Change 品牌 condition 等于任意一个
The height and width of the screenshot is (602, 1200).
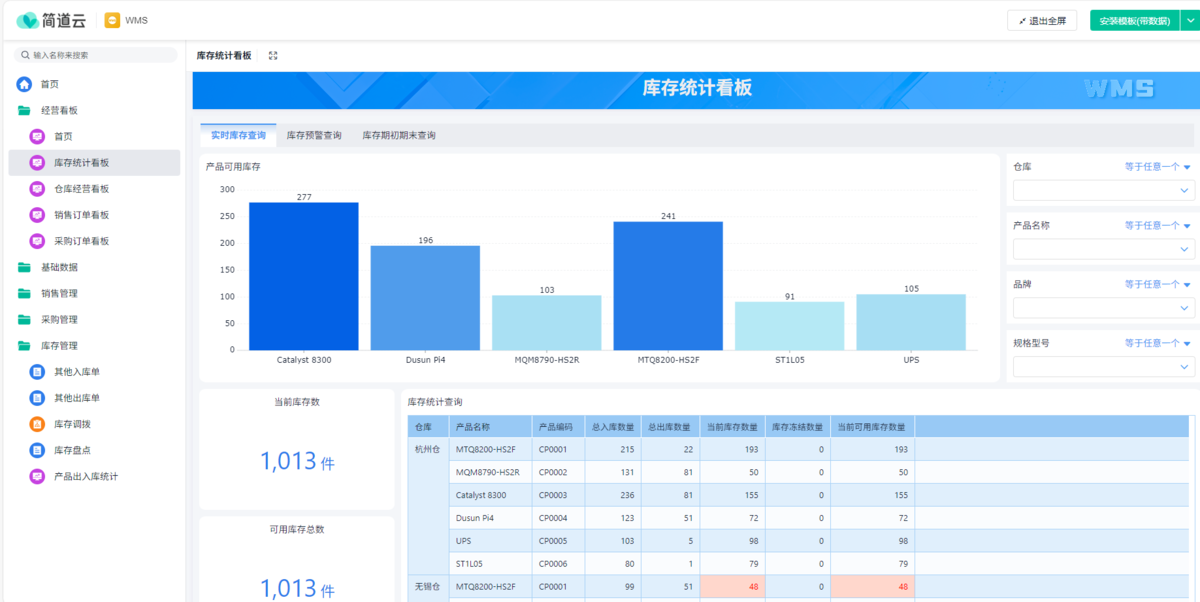(x=1157, y=284)
